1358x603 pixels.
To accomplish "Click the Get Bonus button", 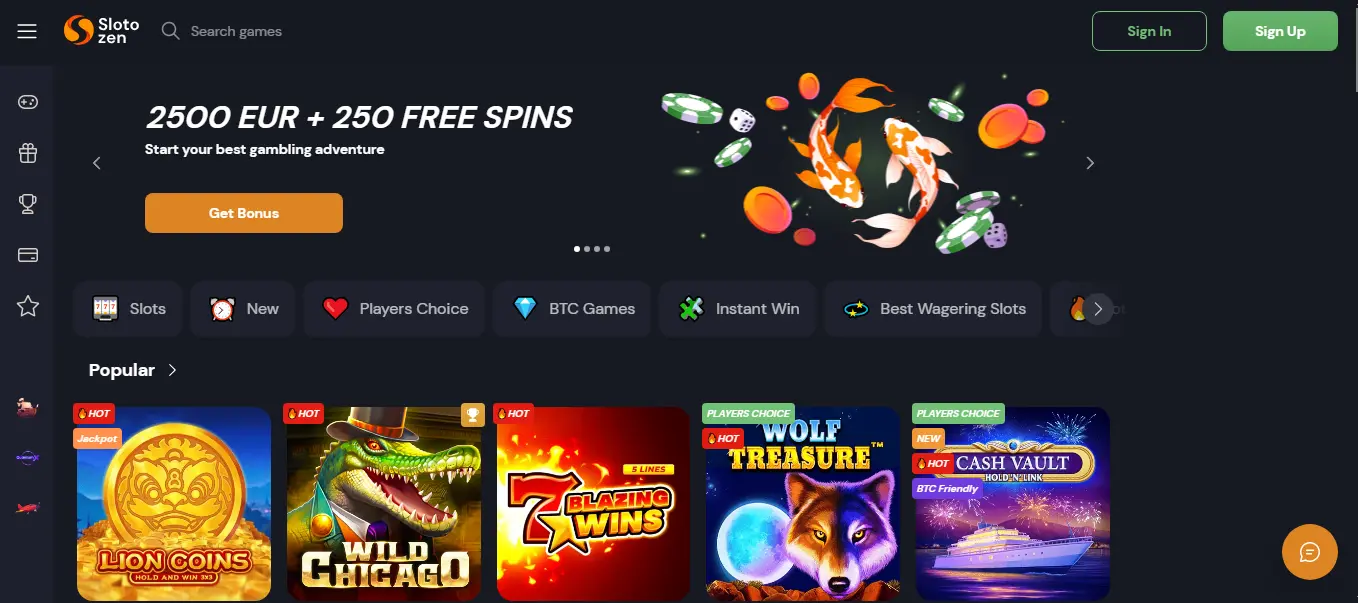I will [x=244, y=213].
